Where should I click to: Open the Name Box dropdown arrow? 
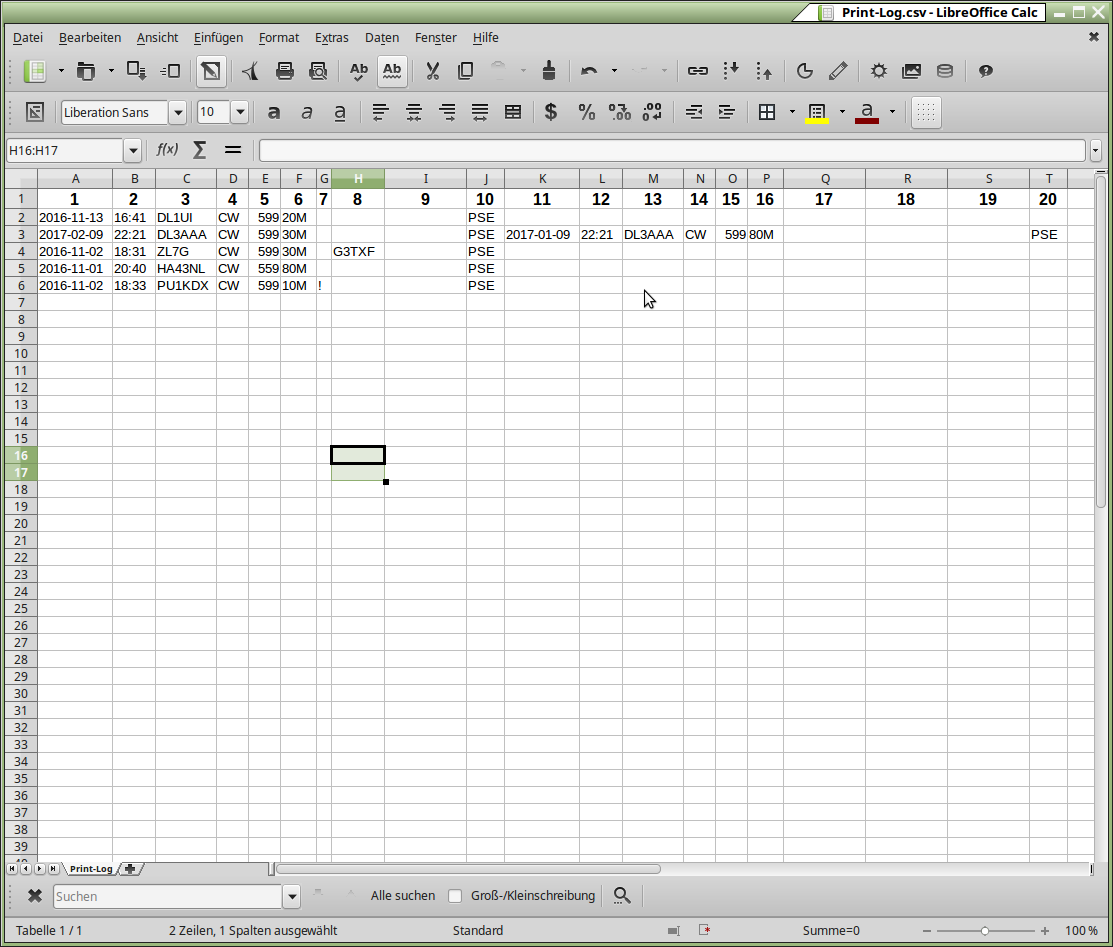tap(132, 151)
